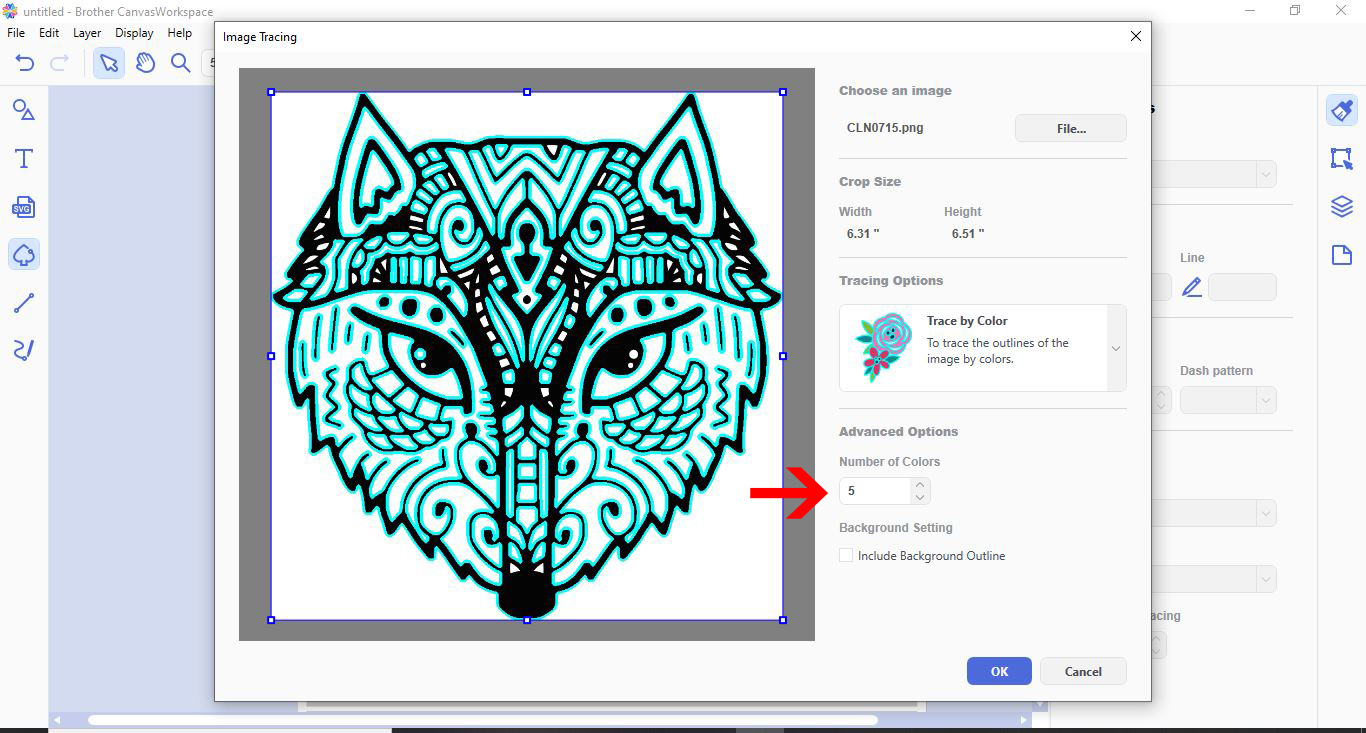
Task: Decrease Number of Colors with down arrow
Action: click(920, 497)
